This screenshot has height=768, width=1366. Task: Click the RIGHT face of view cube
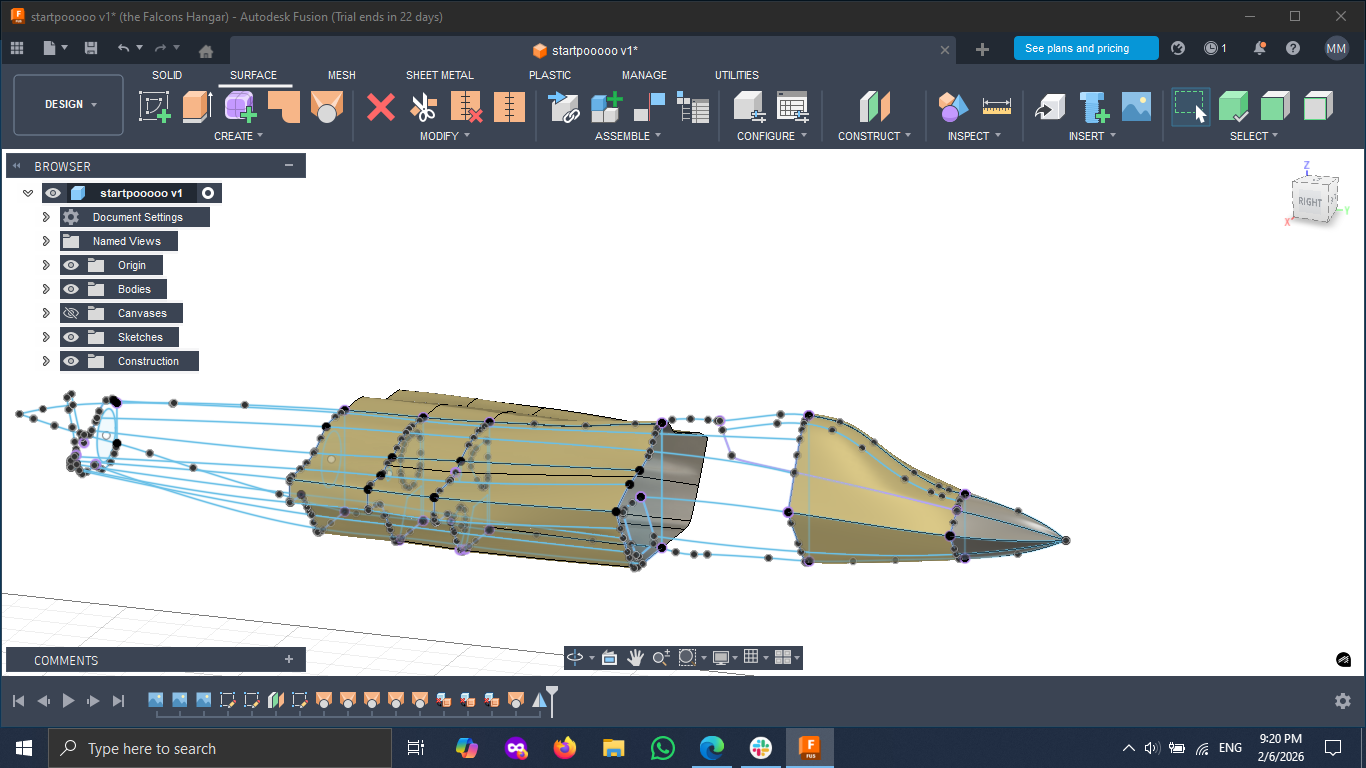(1310, 201)
